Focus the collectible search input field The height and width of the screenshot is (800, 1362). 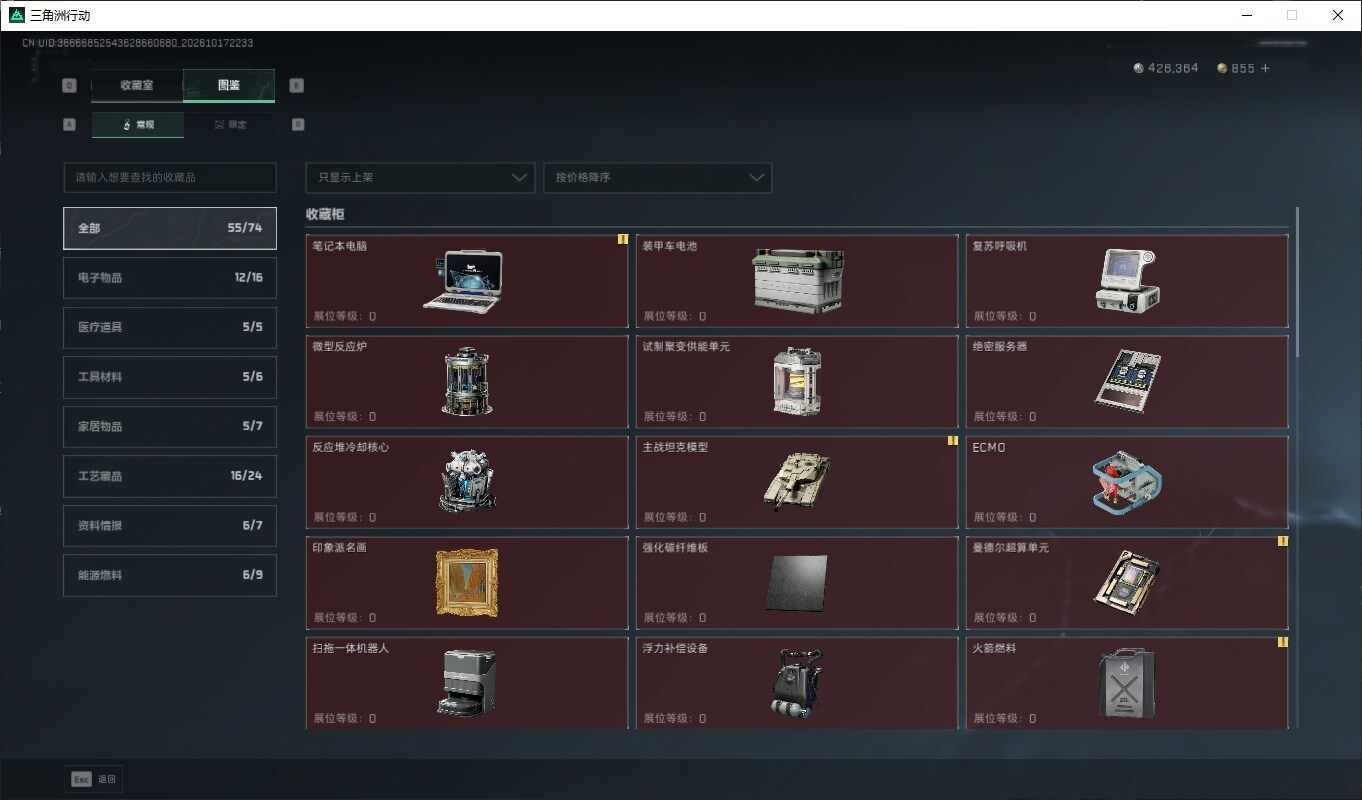click(170, 177)
